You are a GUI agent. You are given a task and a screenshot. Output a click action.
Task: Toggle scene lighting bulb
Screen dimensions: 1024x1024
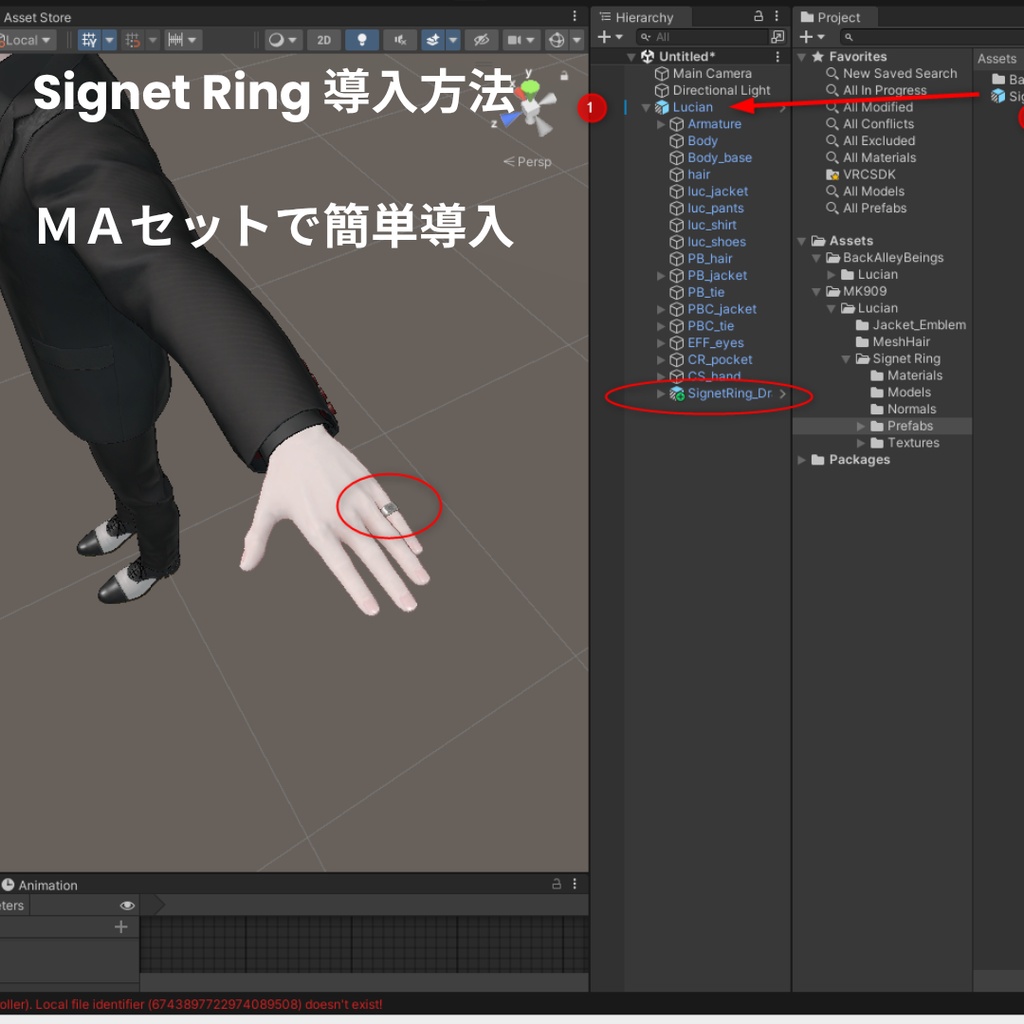362,40
